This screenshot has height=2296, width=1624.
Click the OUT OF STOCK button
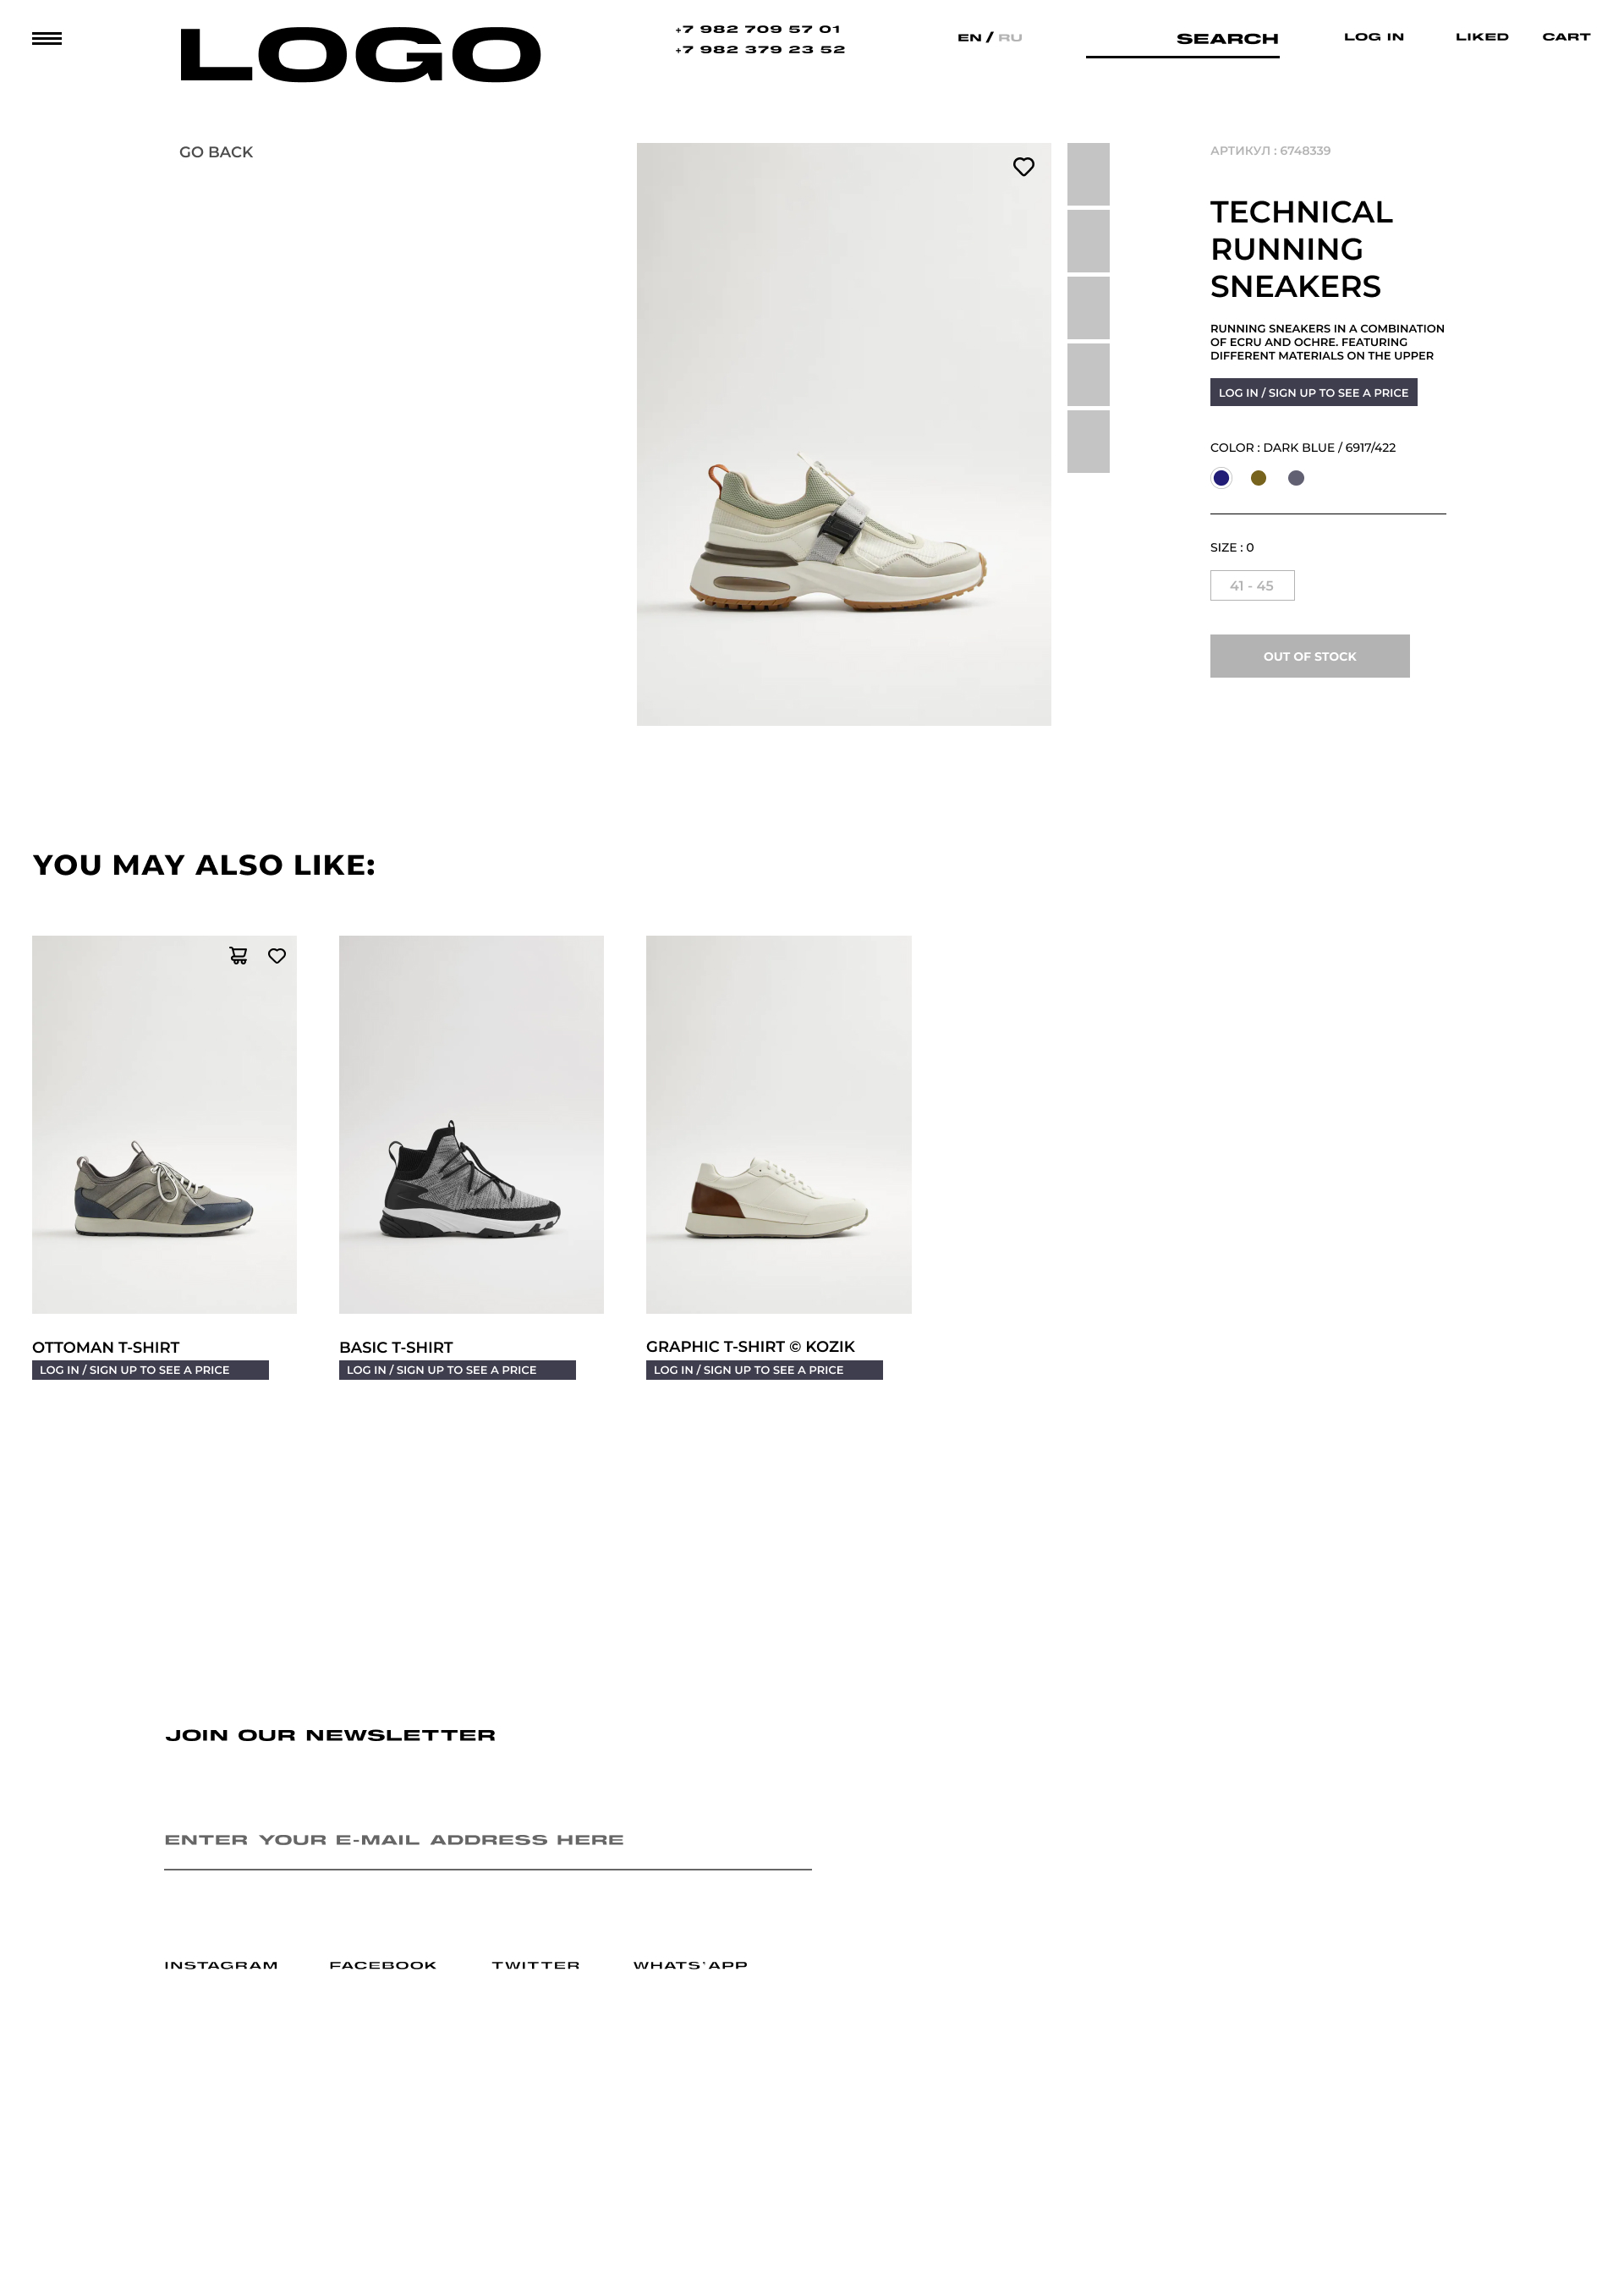pos(1310,656)
